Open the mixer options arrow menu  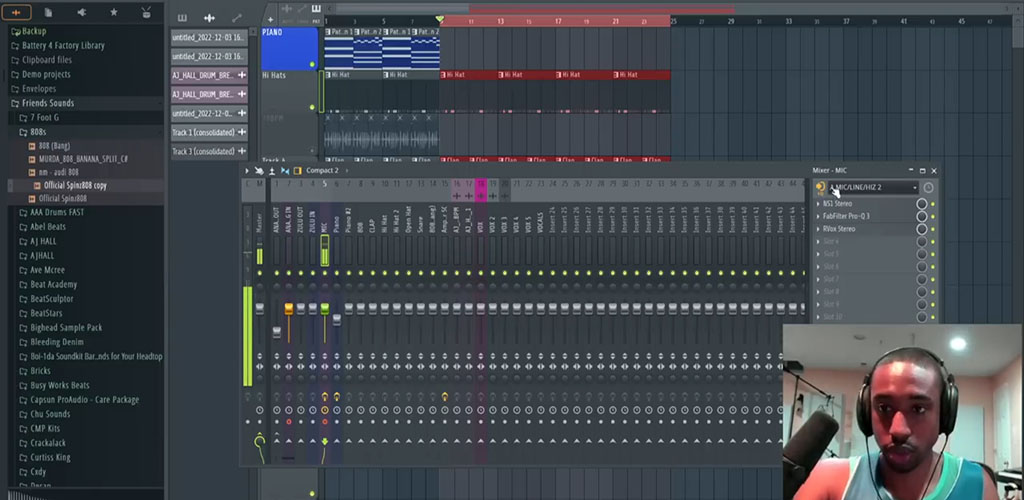pyautogui.click(x=247, y=171)
